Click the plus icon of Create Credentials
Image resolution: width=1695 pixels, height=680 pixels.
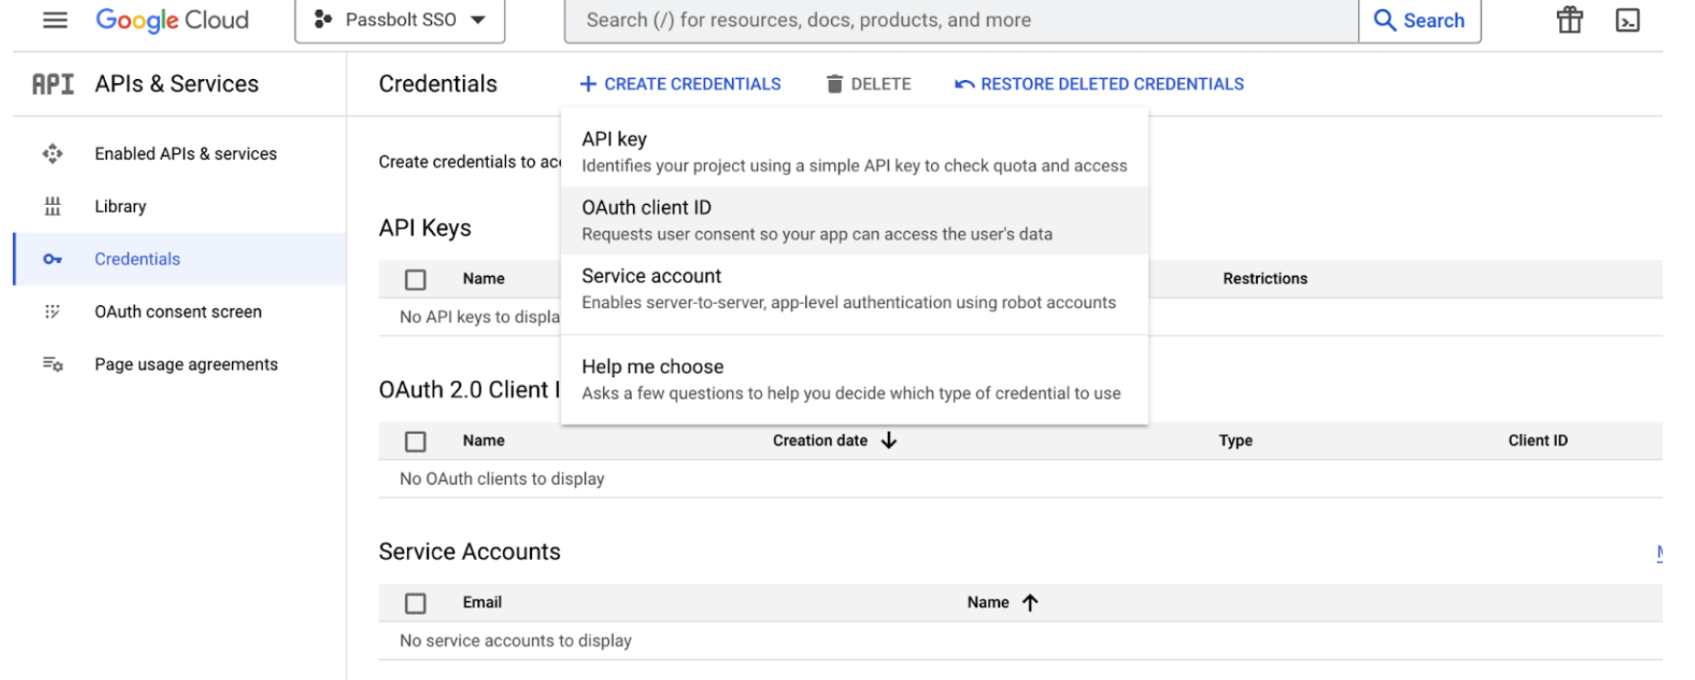point(588,84)
